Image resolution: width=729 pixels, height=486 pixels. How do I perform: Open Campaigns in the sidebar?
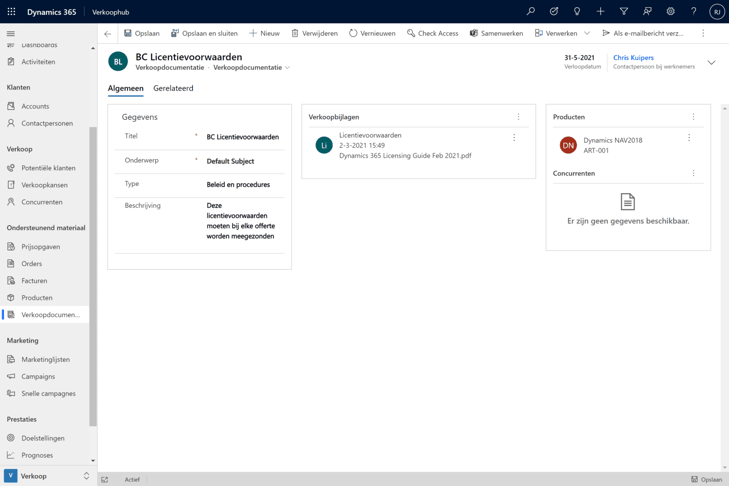[38, 376]
